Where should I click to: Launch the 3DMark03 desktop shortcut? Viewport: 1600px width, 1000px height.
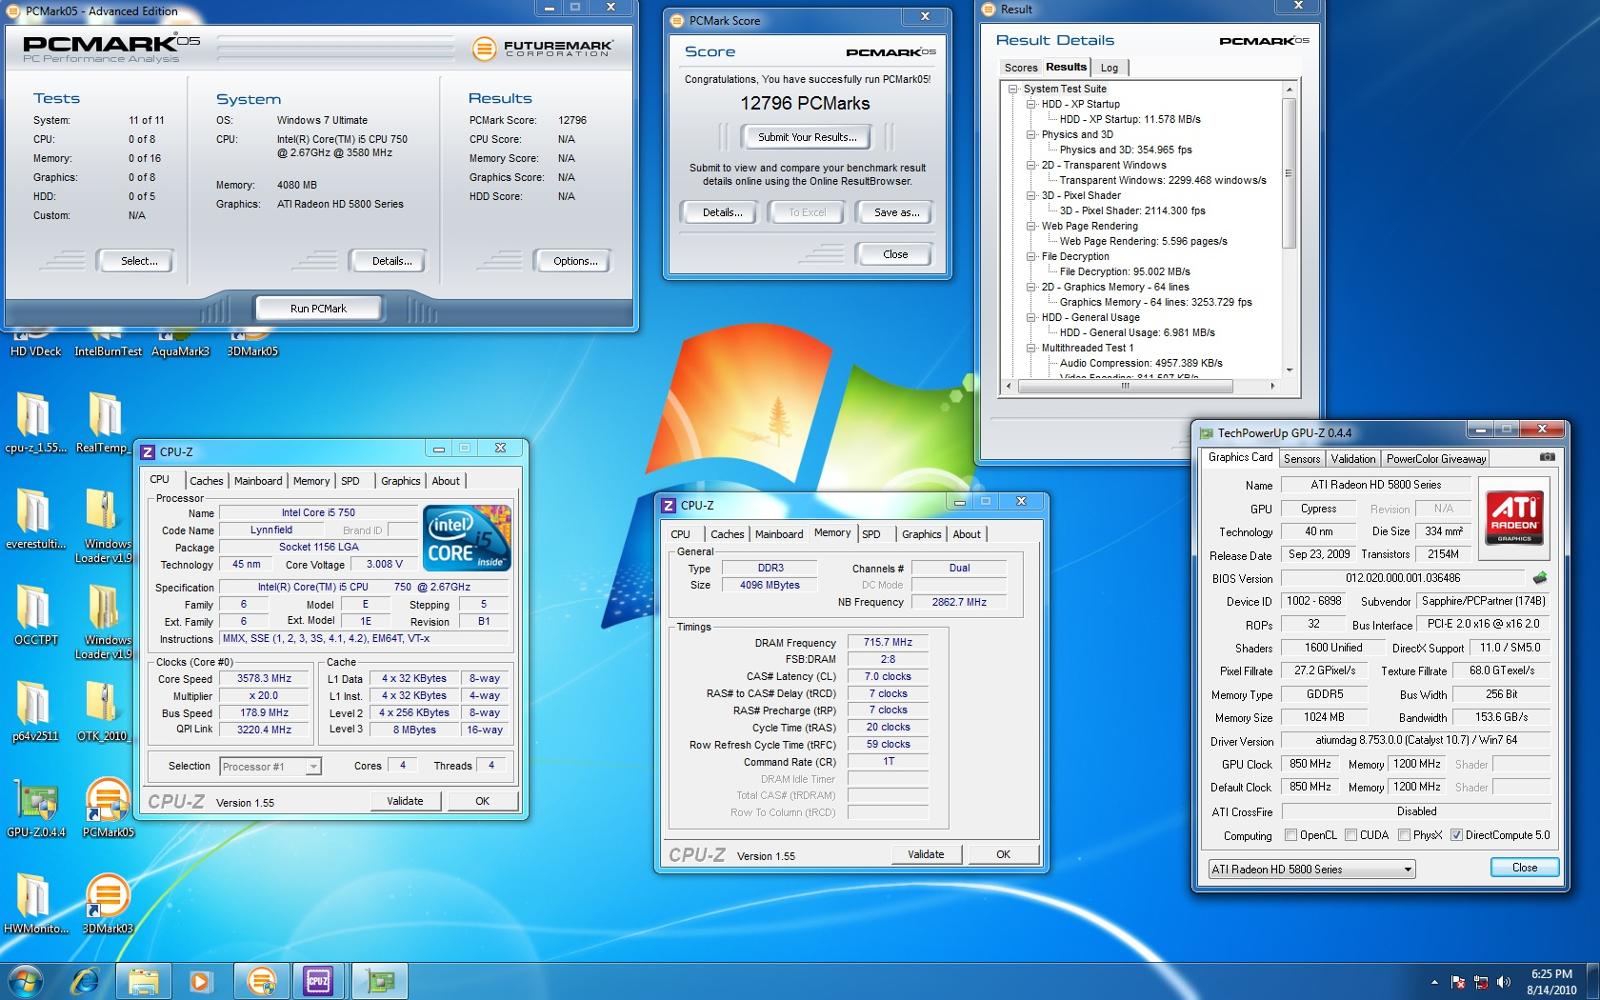pyautogui.click(x=107, y=902)
